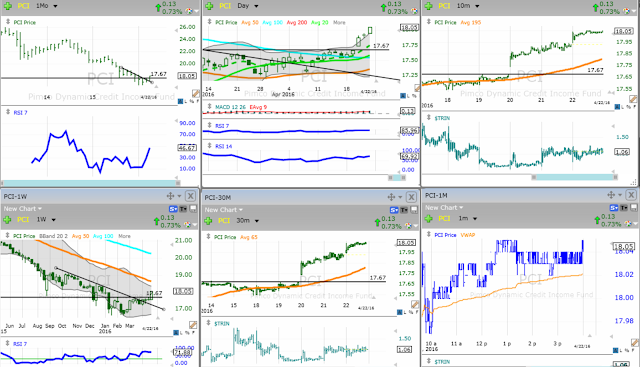Open the New Chart menu in PCI-1W window
This screenshot has height=367, width=640.
coord(23,209)
